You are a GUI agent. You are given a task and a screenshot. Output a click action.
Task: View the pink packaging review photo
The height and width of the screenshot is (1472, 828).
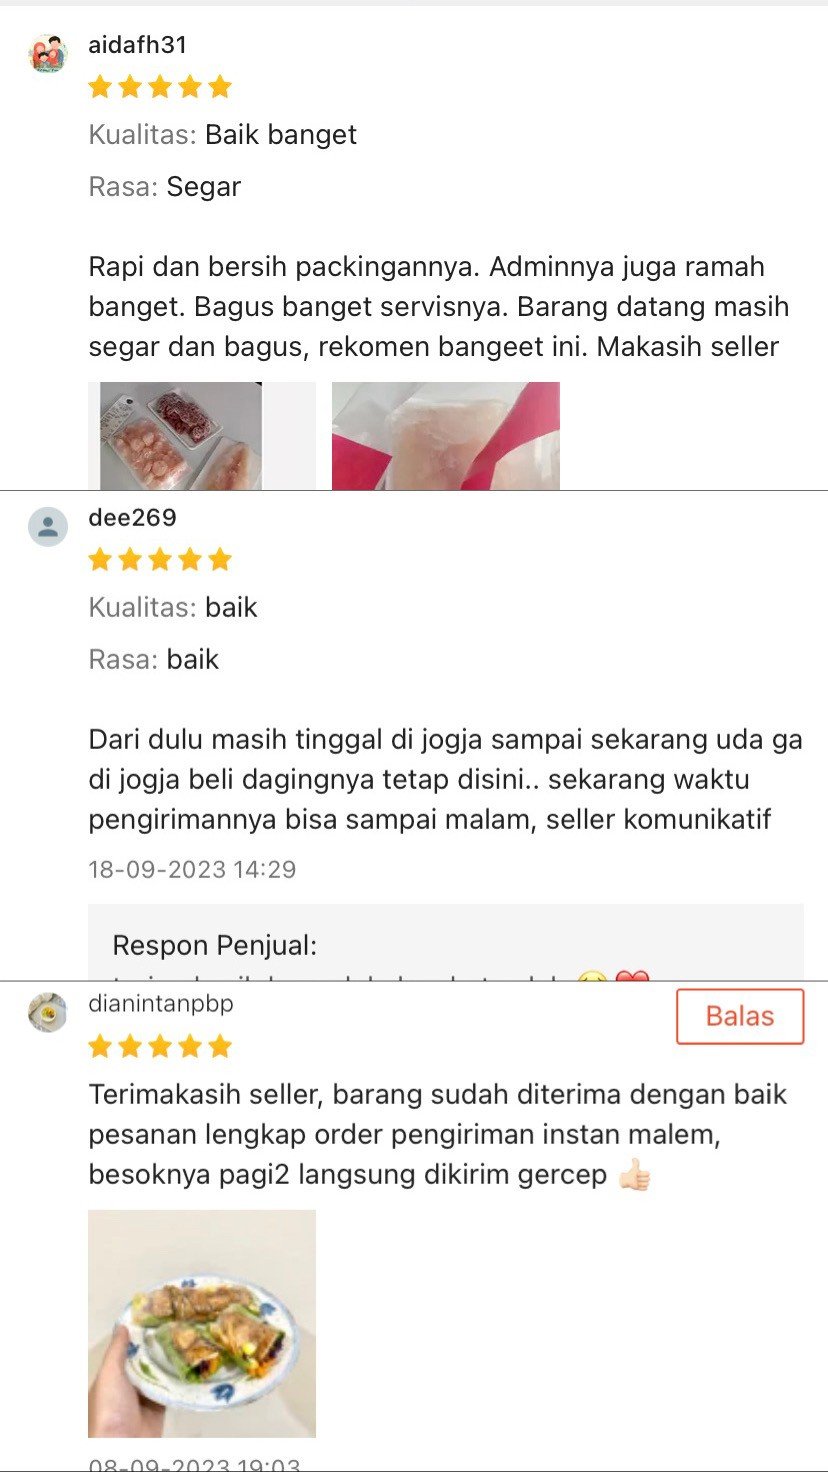(446, 436)
